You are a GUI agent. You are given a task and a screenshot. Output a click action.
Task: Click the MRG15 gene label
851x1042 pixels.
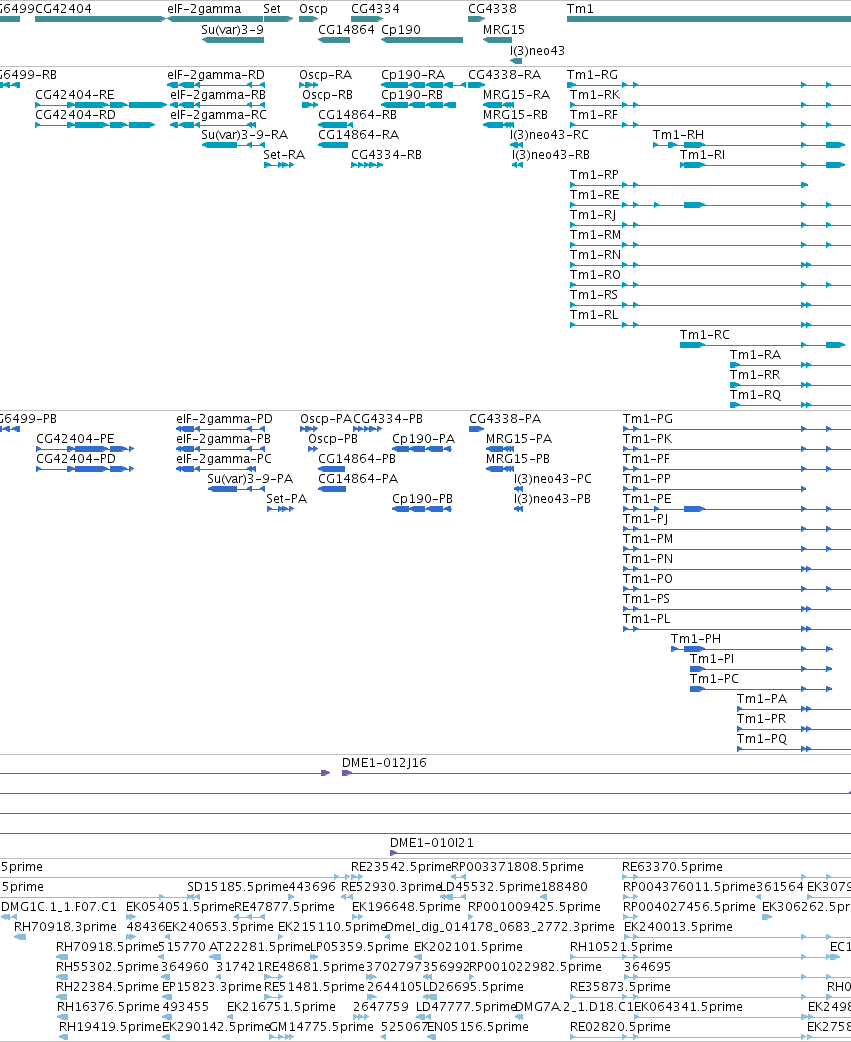504,29
